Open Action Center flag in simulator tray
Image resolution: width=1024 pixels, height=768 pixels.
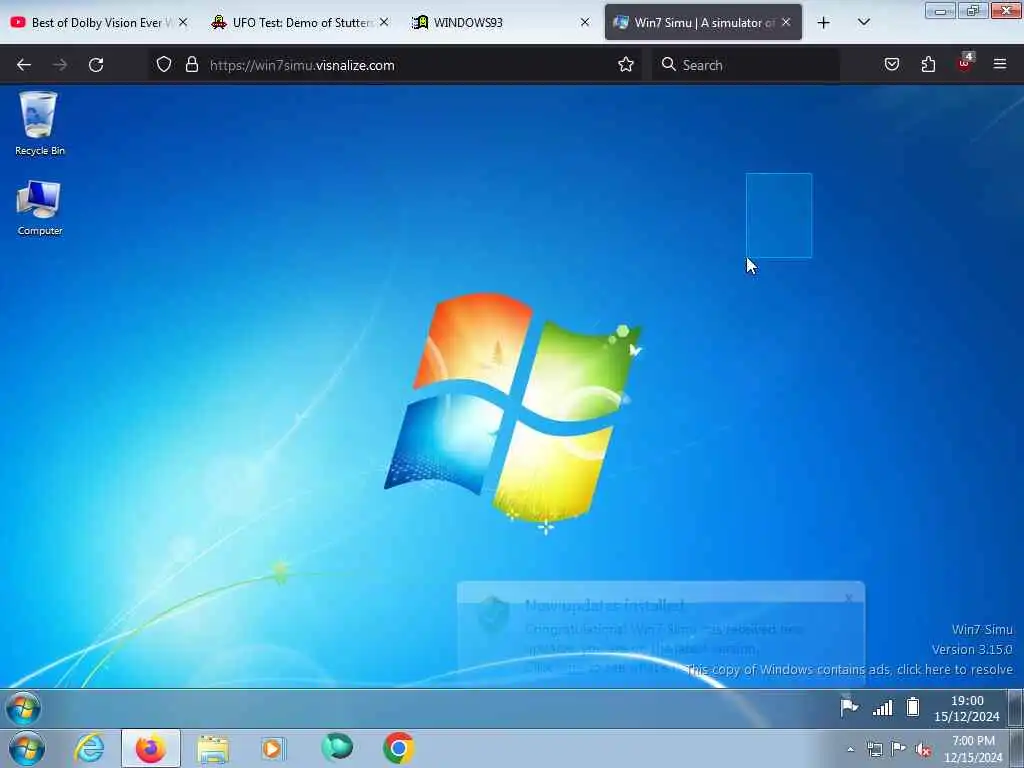[848, 707]
